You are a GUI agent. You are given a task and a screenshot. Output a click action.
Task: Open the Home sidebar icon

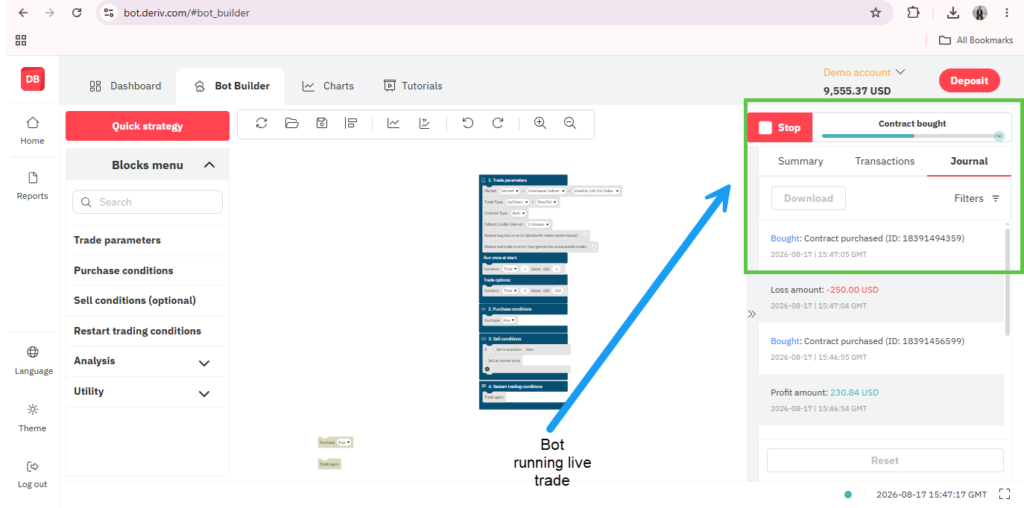click(x=32, y=123)
